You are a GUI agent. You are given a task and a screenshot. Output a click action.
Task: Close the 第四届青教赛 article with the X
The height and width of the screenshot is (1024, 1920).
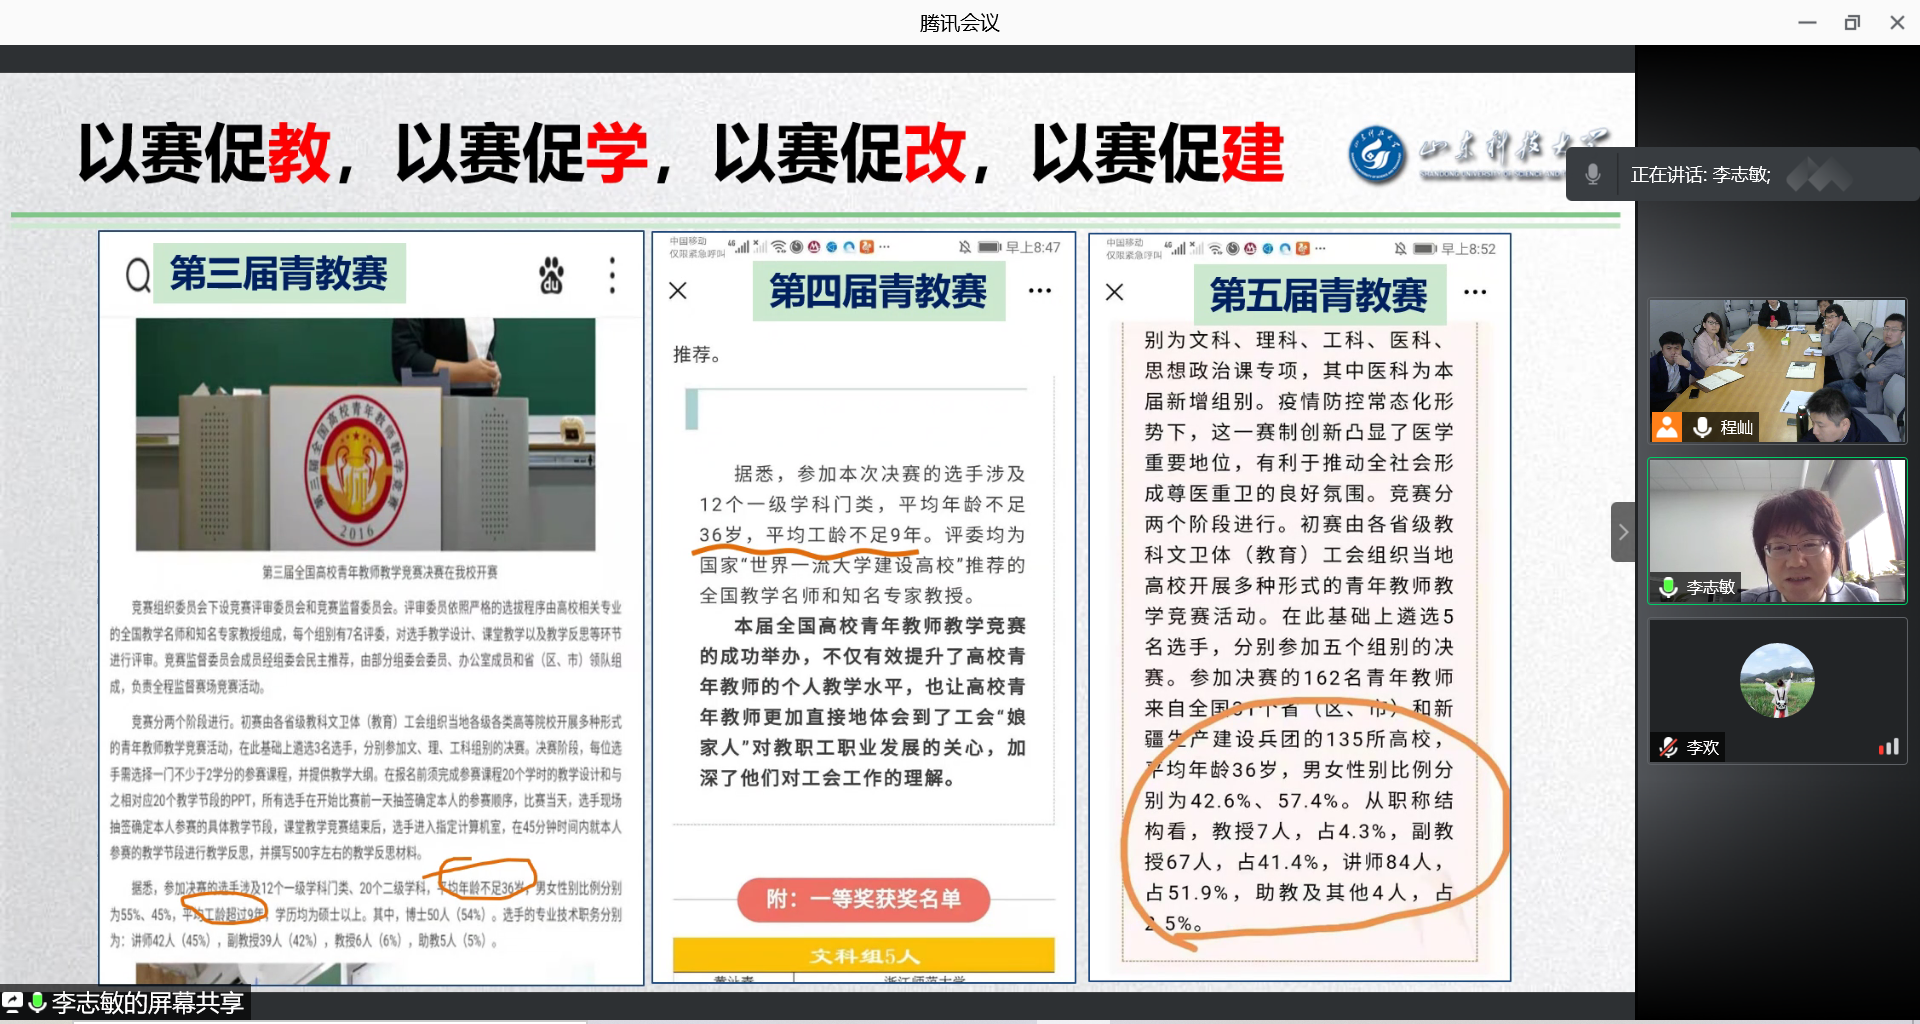tap(678, 291)
